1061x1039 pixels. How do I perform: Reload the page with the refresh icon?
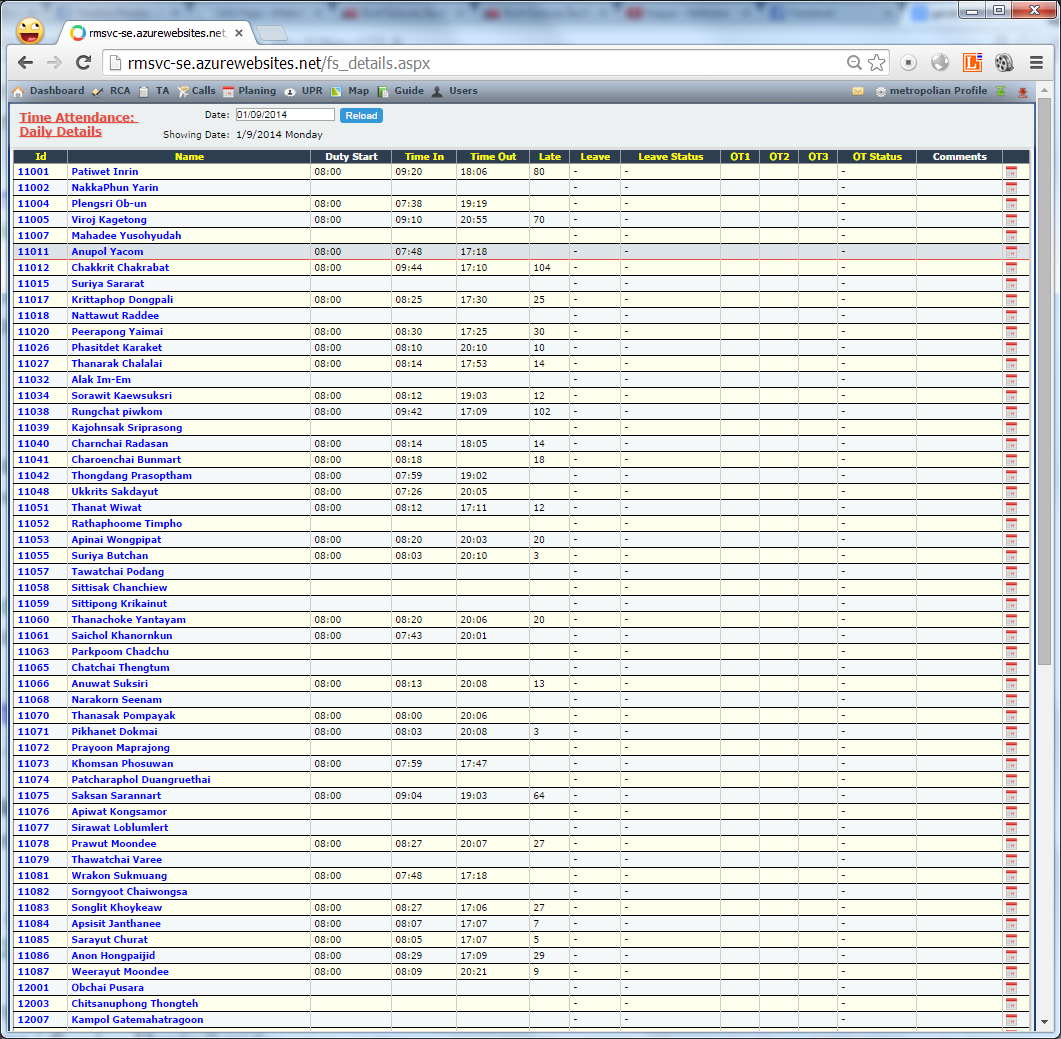[x=83, y=63]
